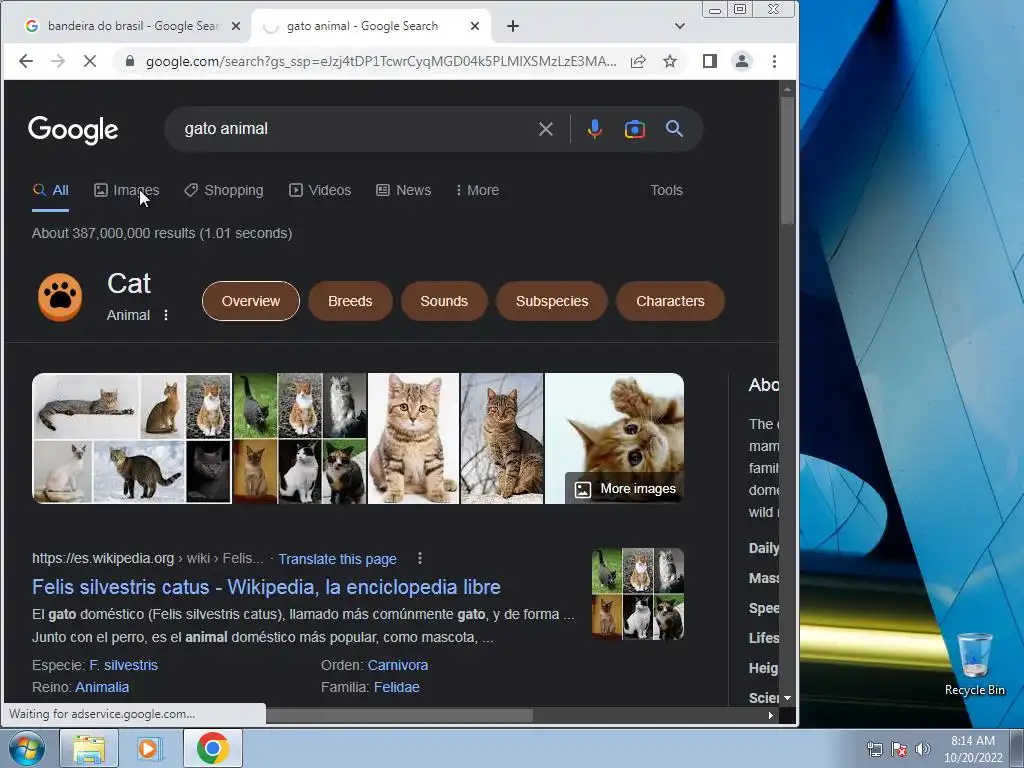Viewport: 1024px width, 768px height.
Task: Switch to the Images results tab
Action: point(127,191)
